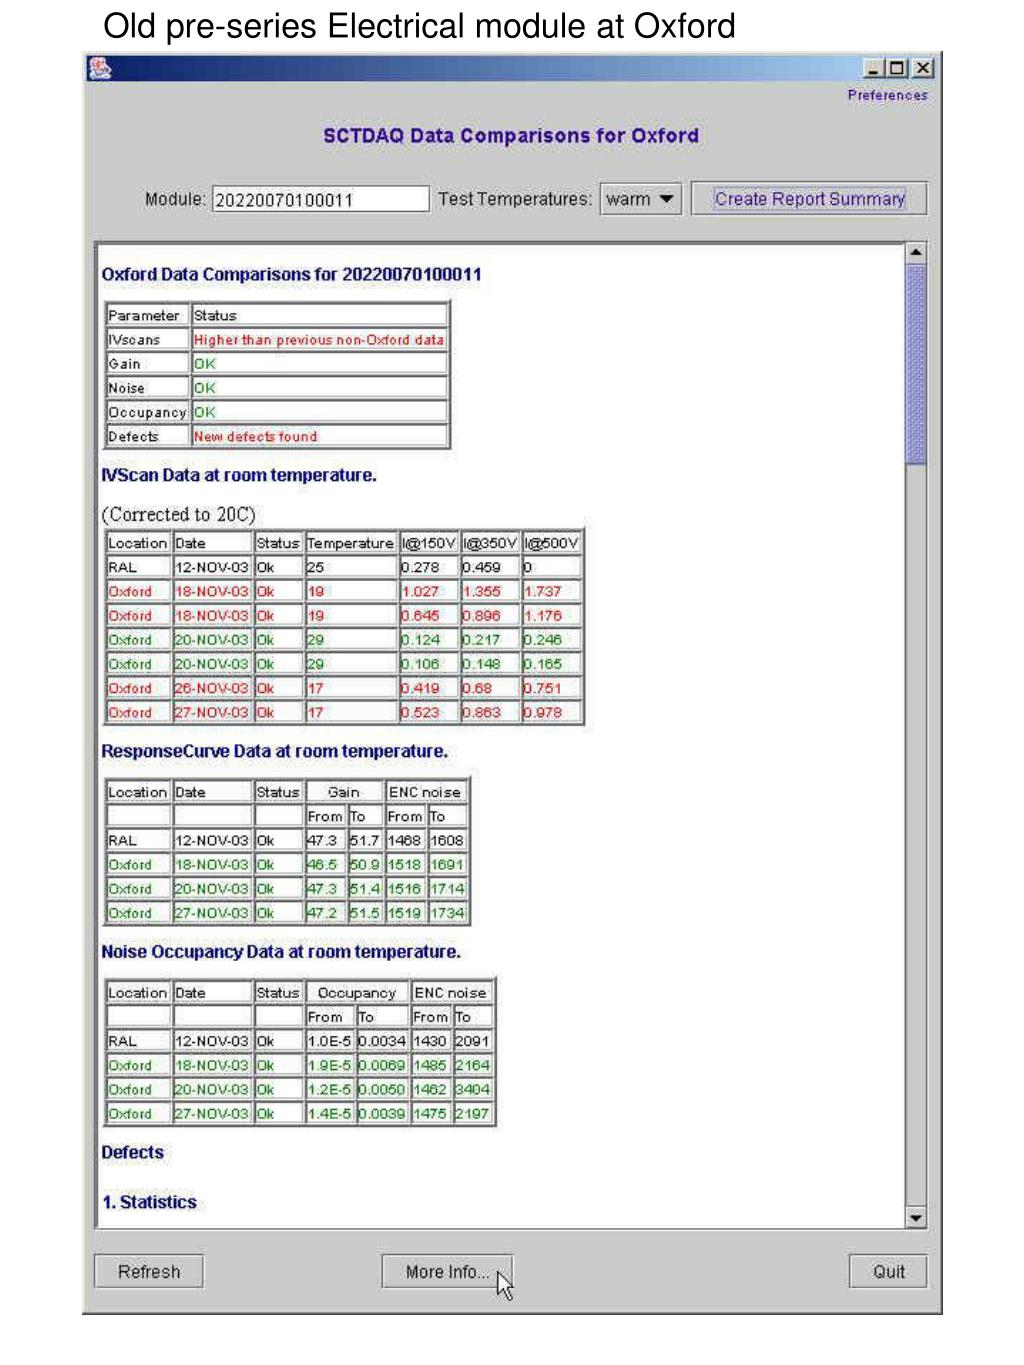Viewport: 1024px width, 1365px height.
Task: Click the I@350V column header
Action: [x=489, y=543]
